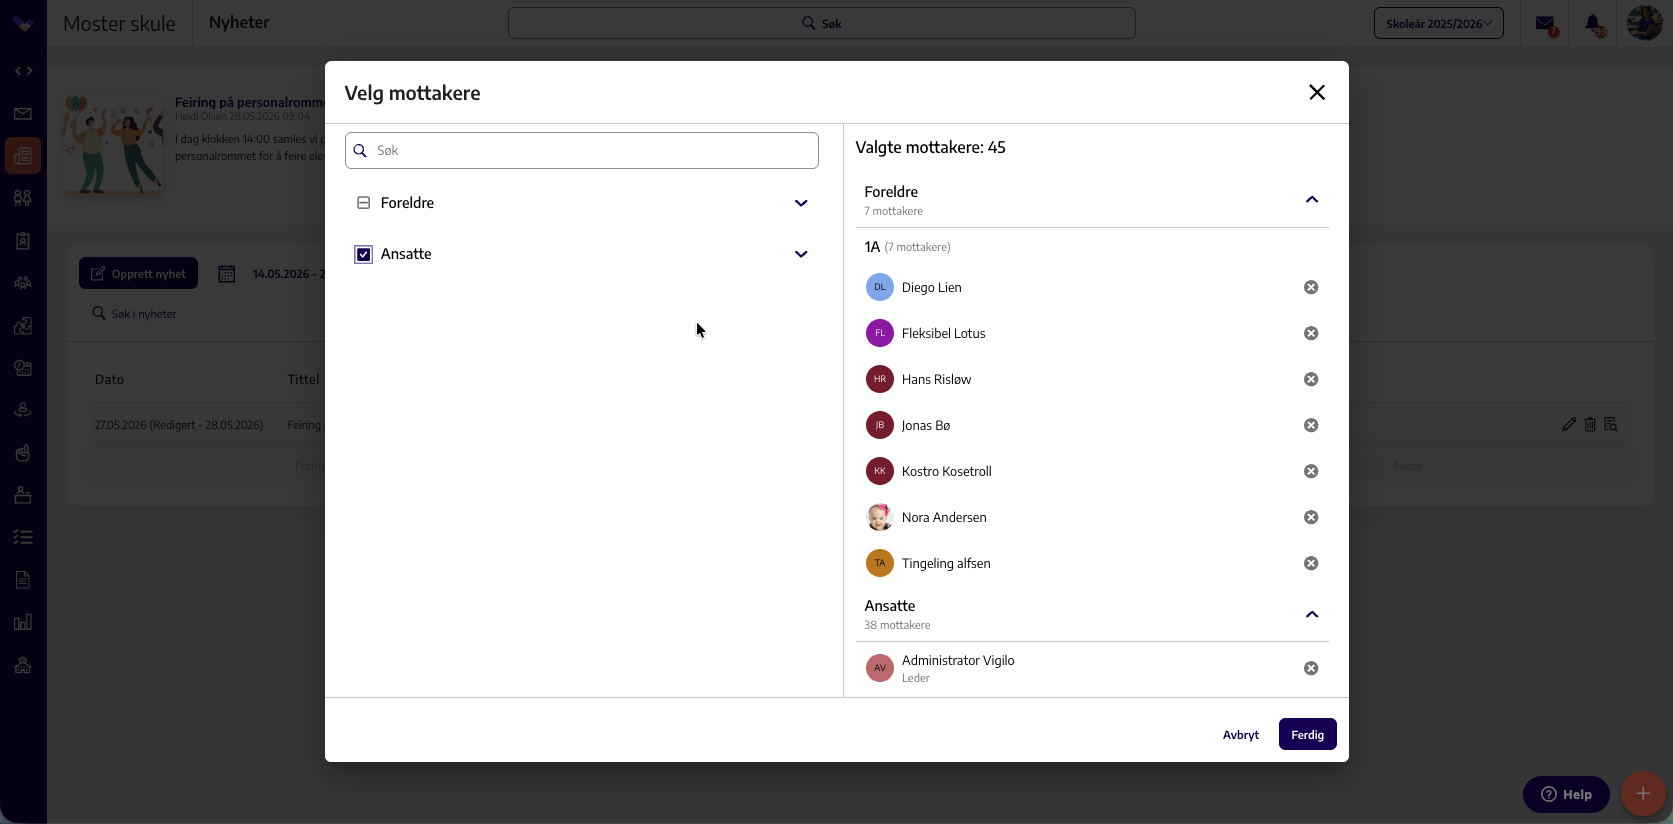Expand the Foreldre group in the left list
This screenshot has height=824, width=1673.
click(801, 203)
